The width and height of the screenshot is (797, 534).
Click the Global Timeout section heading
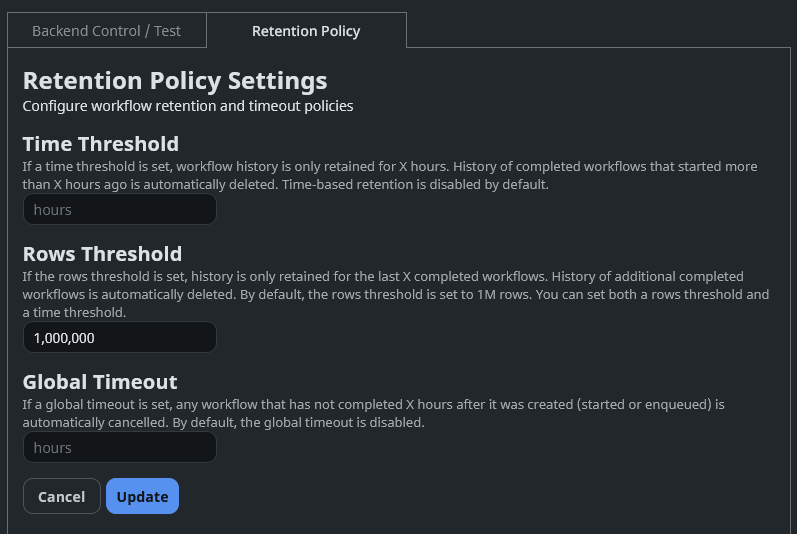100,382
